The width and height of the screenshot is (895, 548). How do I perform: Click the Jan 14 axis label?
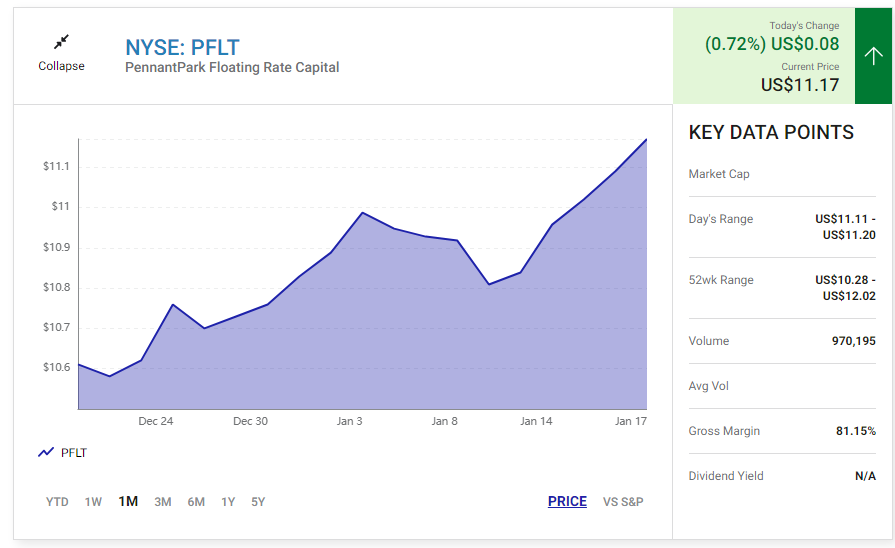536,421
